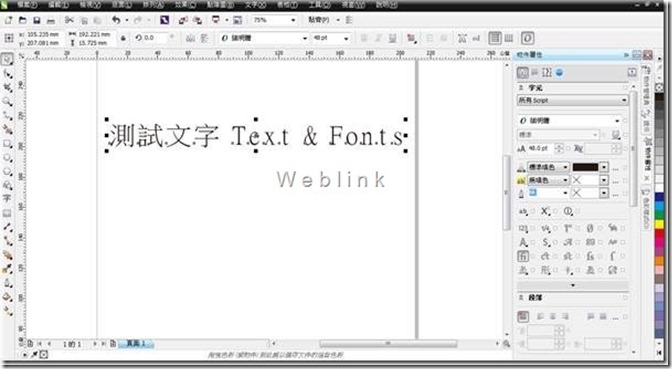The height and width of the screenshot is (369, 672).
Task: Toggle Interactive OpenType button
Action: click(527, 38)
